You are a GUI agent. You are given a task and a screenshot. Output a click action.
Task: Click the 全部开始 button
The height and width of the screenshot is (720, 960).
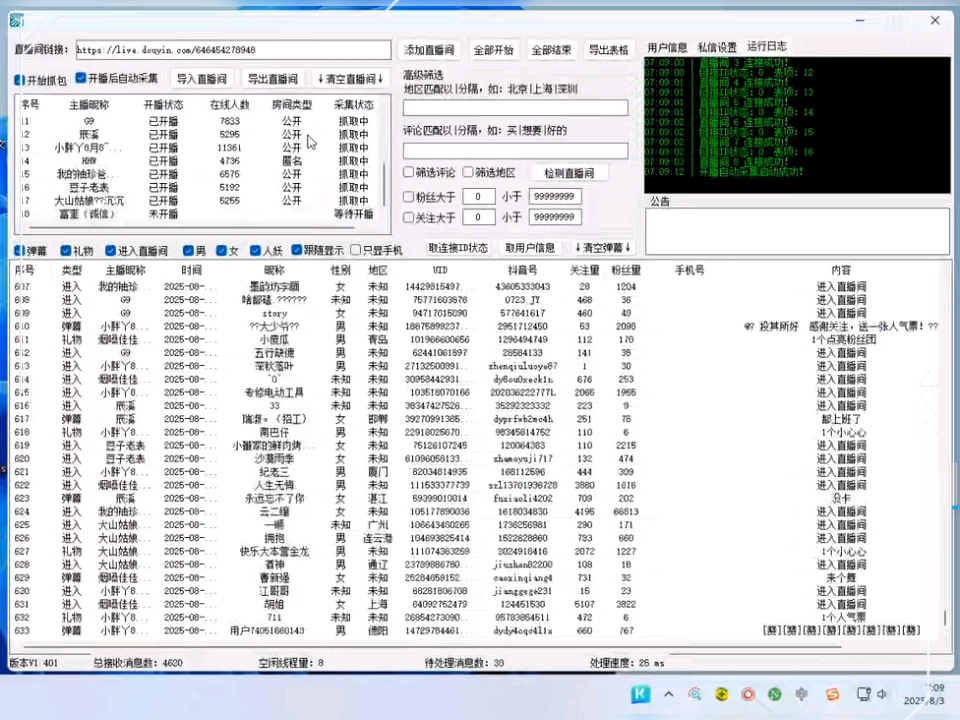493,50
